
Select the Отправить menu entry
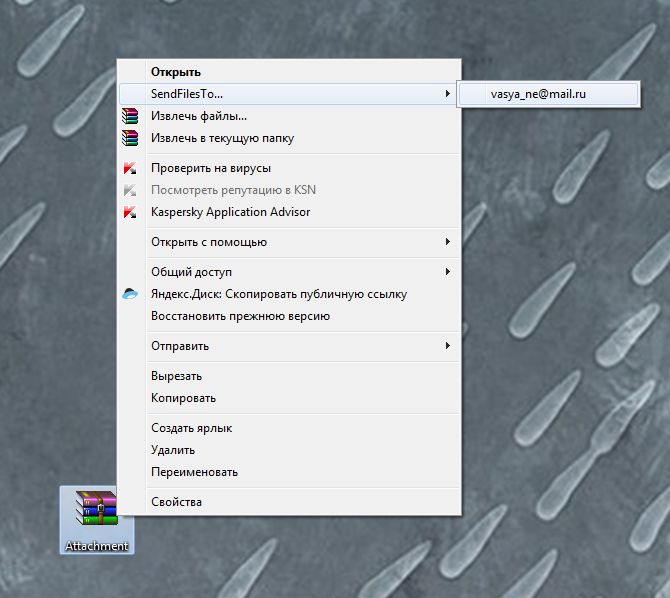289,346
